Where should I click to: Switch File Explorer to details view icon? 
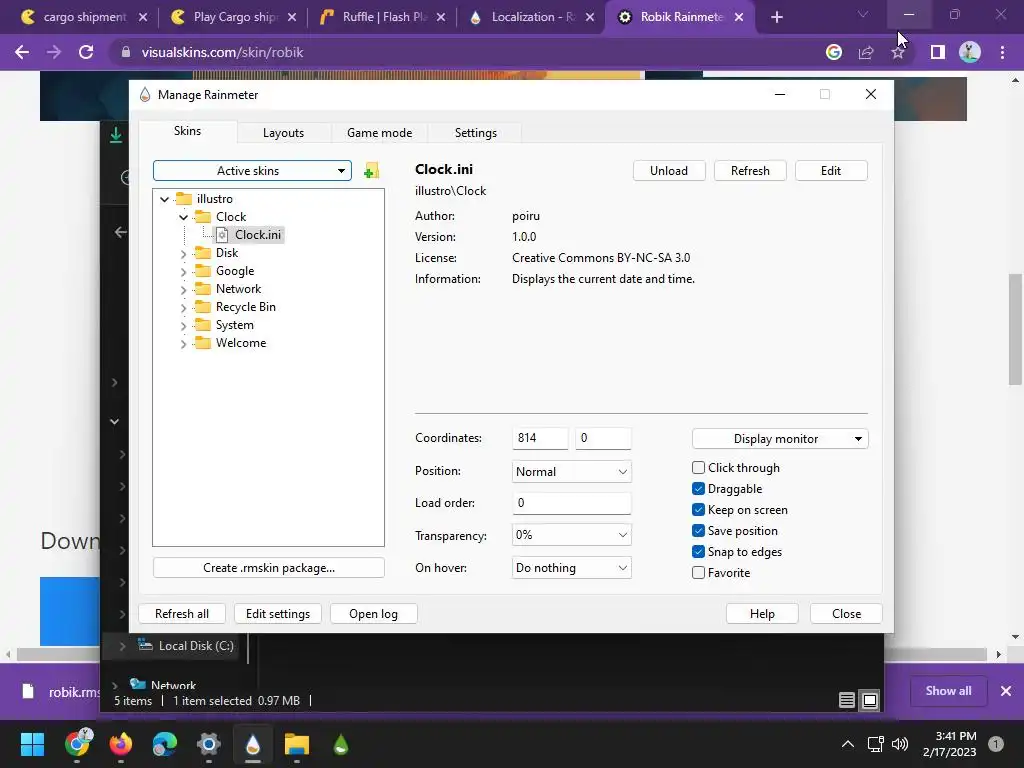click(x=847, y=700)
